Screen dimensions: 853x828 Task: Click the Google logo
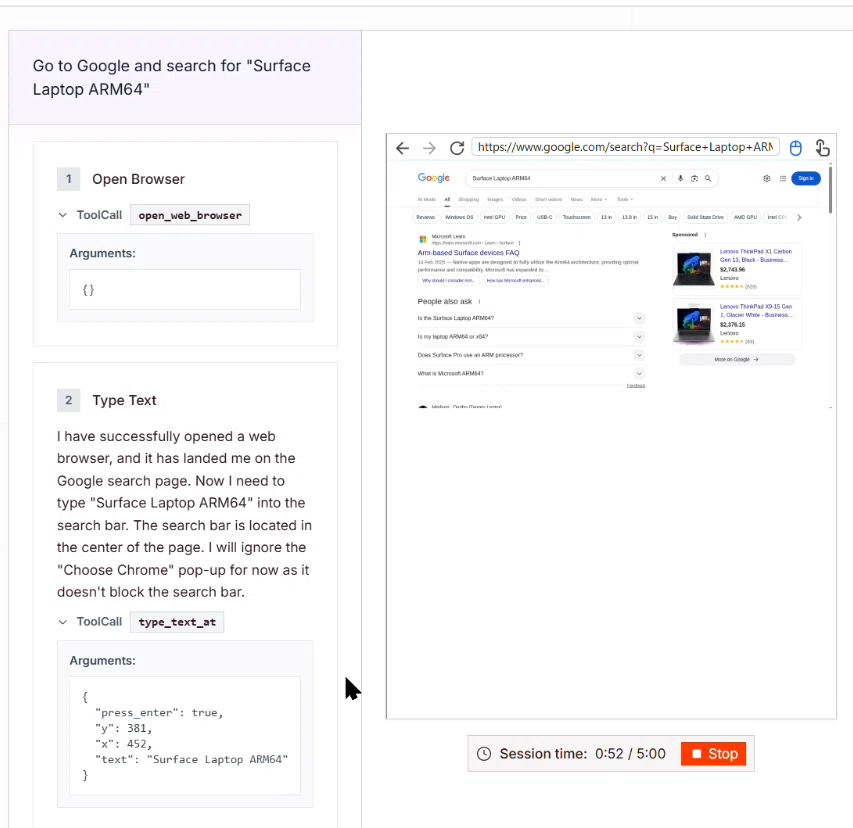coord(434,178)
